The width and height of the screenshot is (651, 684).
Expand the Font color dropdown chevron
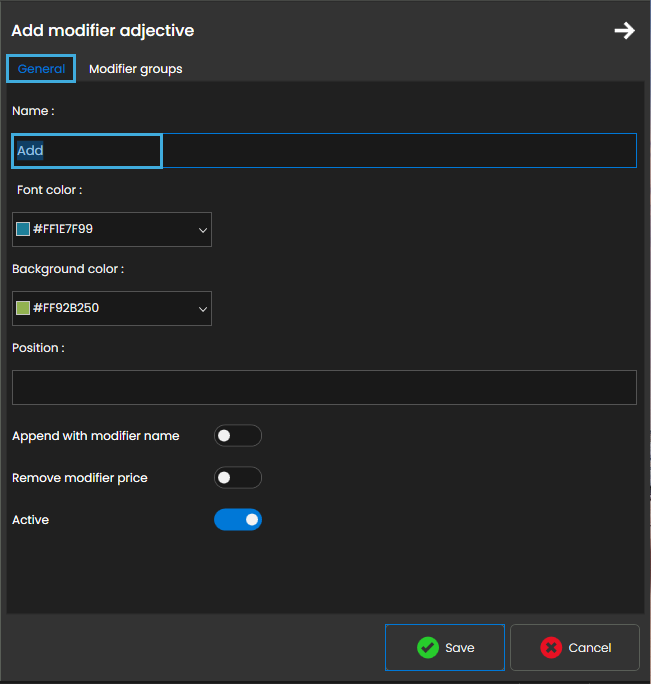tap(203, 230)
